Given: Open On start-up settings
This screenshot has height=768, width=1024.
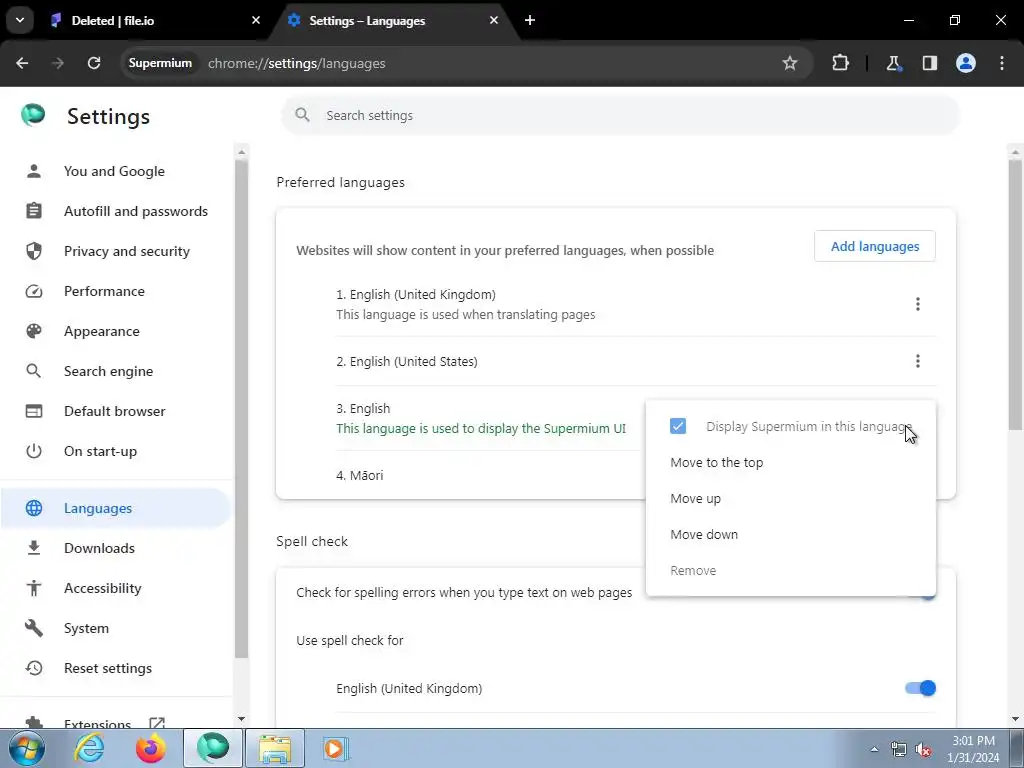Looking at the screenshot, I should tap(114, 451).
